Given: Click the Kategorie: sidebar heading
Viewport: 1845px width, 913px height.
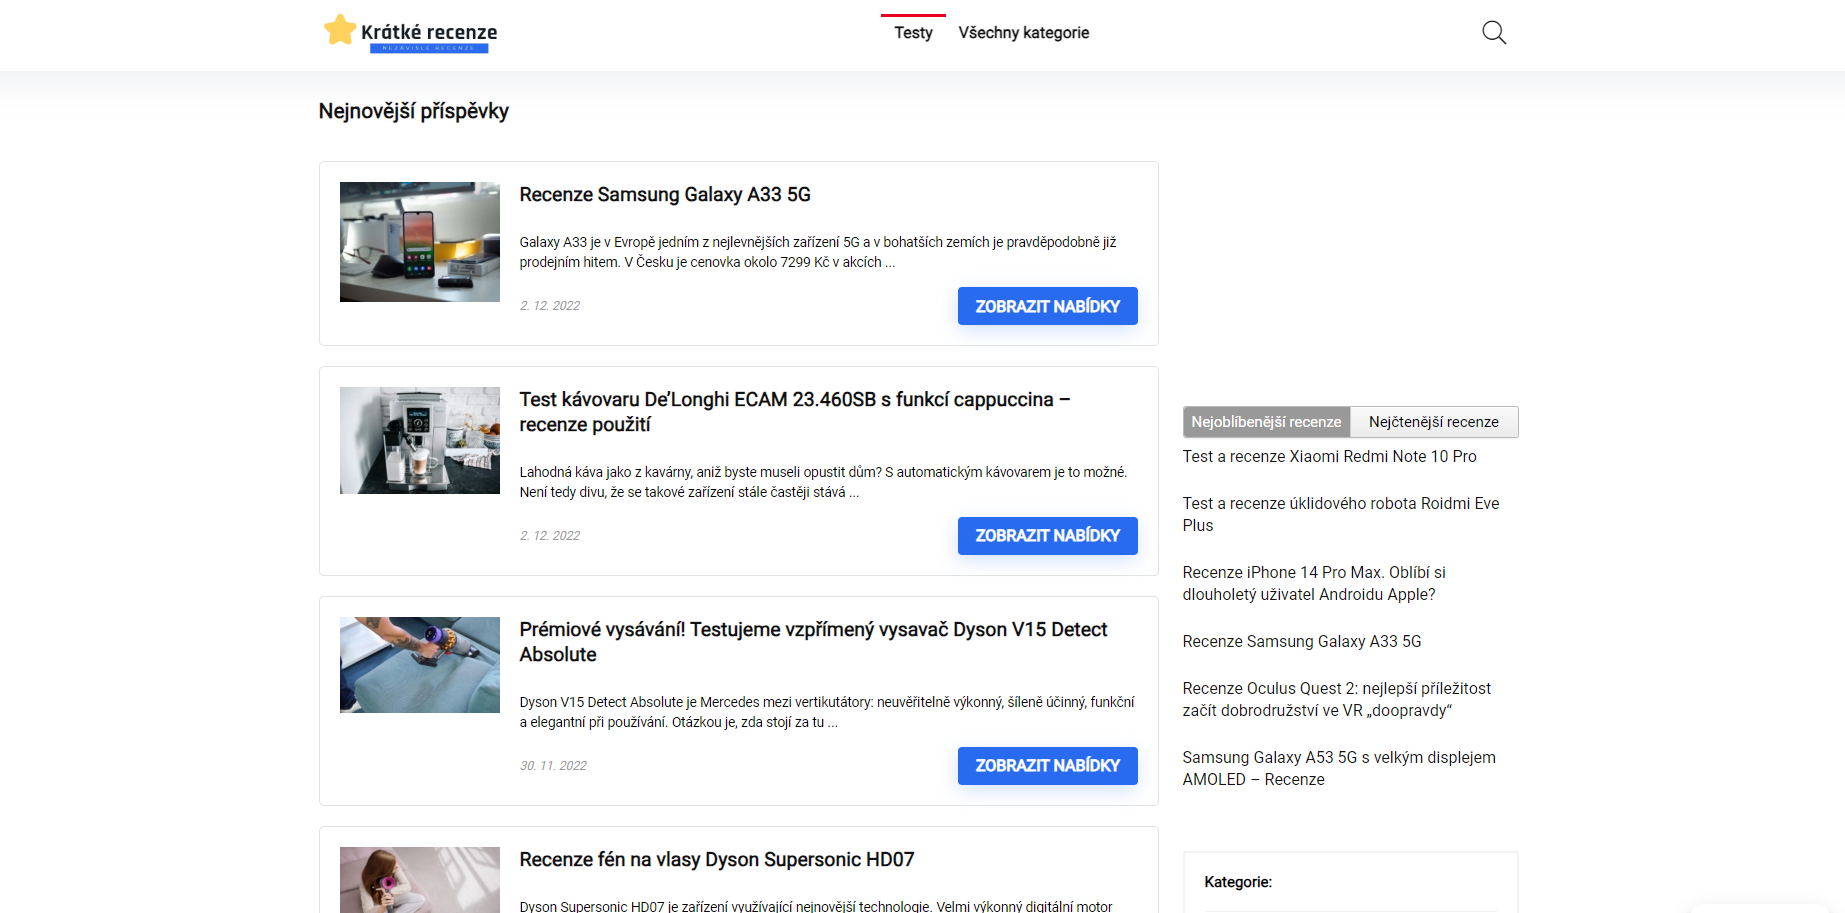Looking at the screenshot, I should tap(1238, 882).
